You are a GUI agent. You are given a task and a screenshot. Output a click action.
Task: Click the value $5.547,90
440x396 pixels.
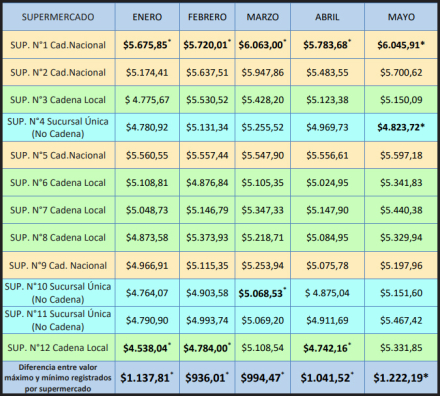point(263,155)
